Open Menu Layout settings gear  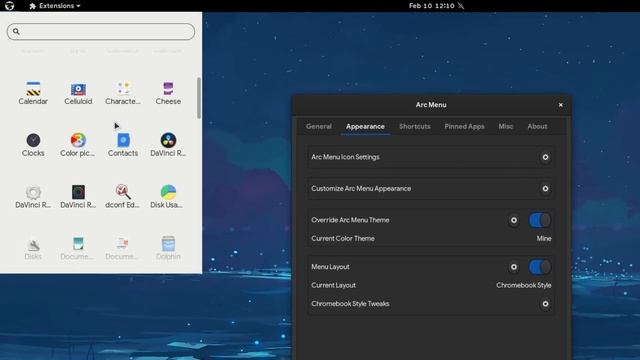click(513, 267)
